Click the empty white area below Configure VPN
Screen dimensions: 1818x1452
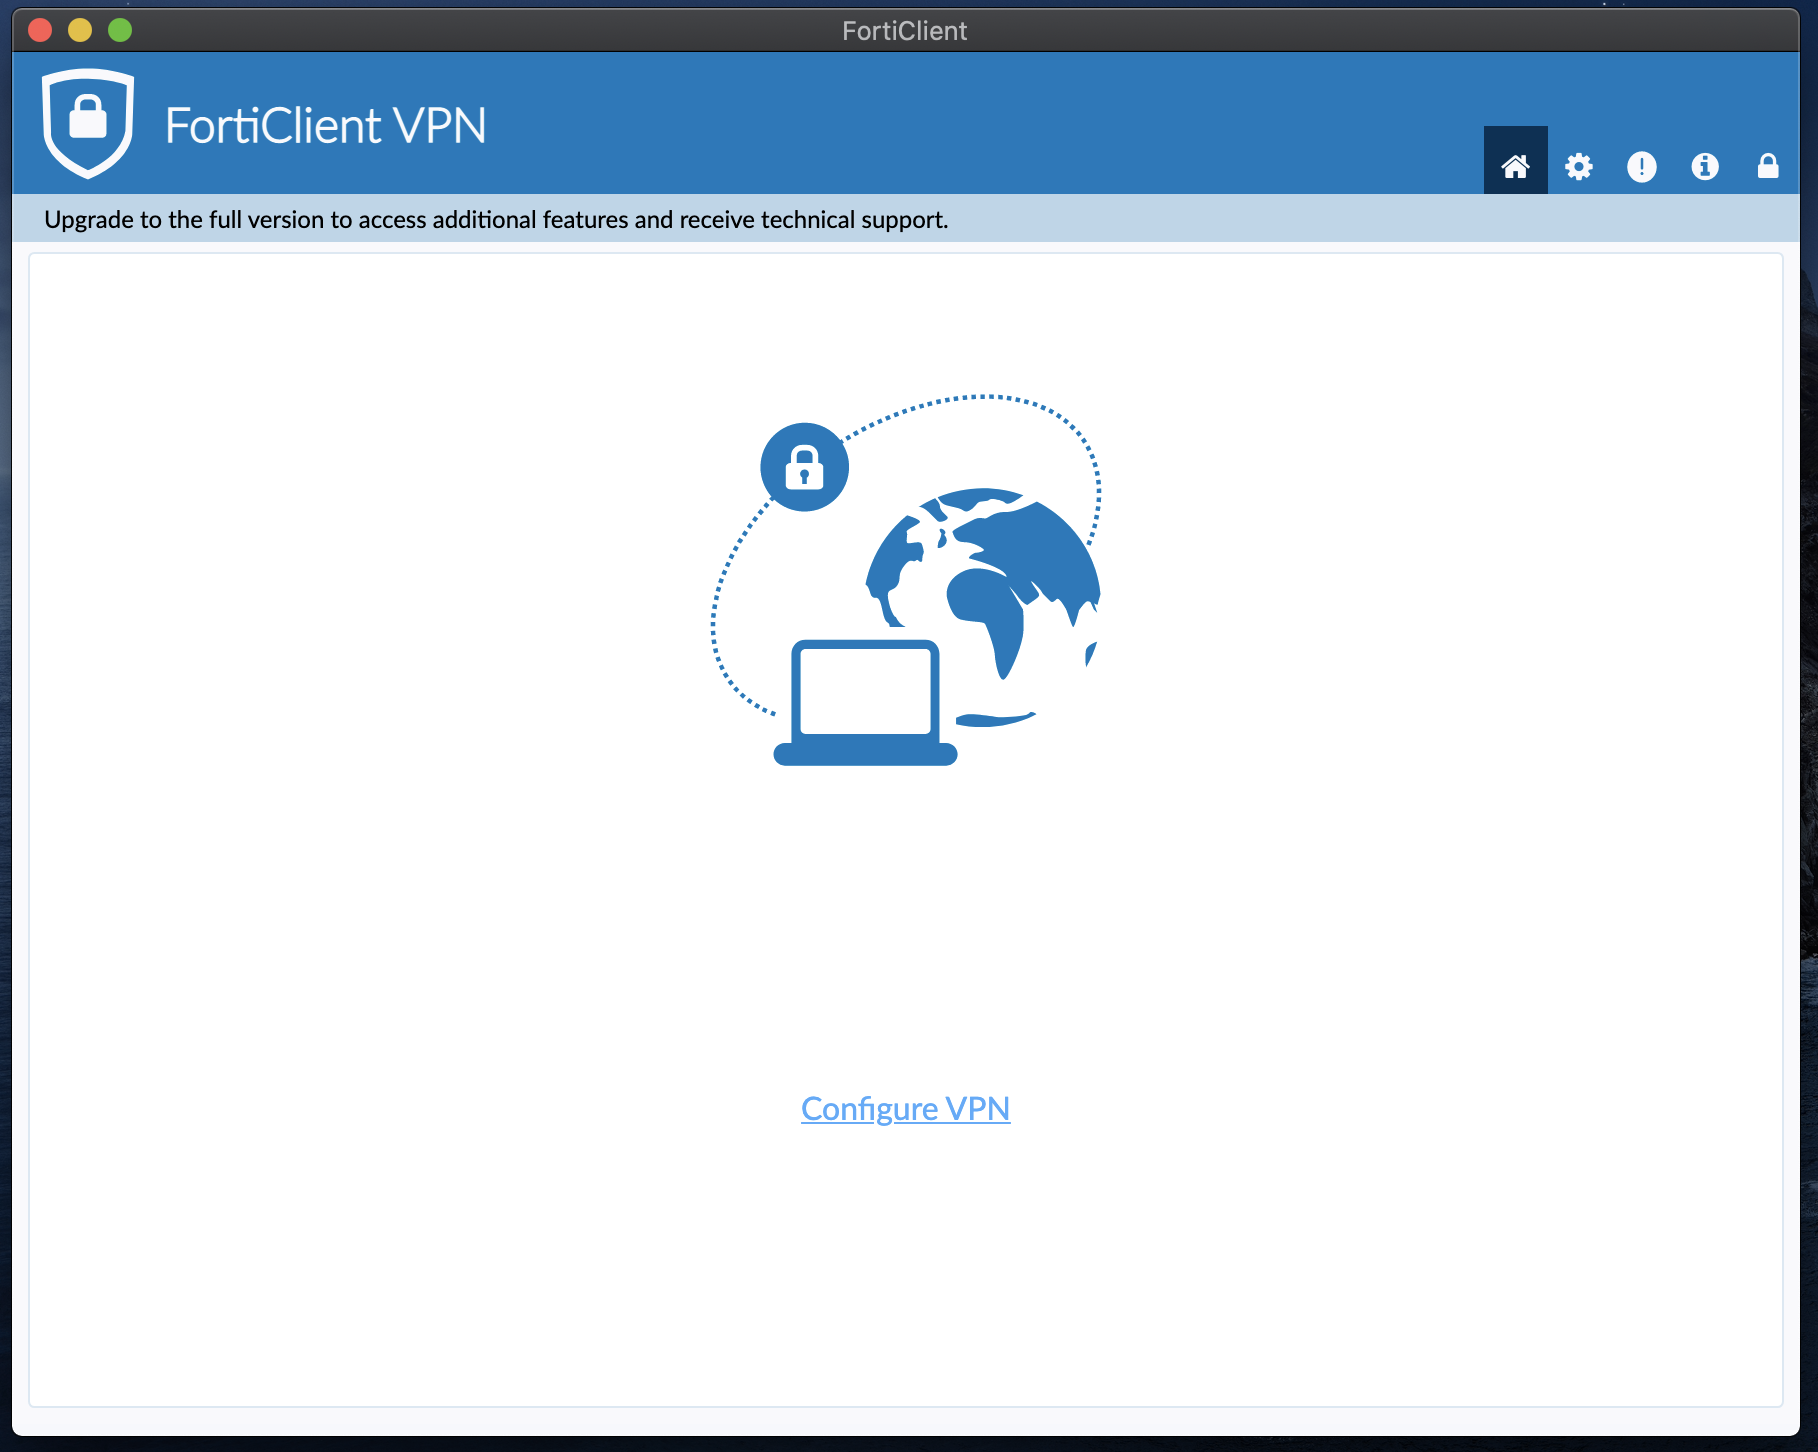(905, 1270)
